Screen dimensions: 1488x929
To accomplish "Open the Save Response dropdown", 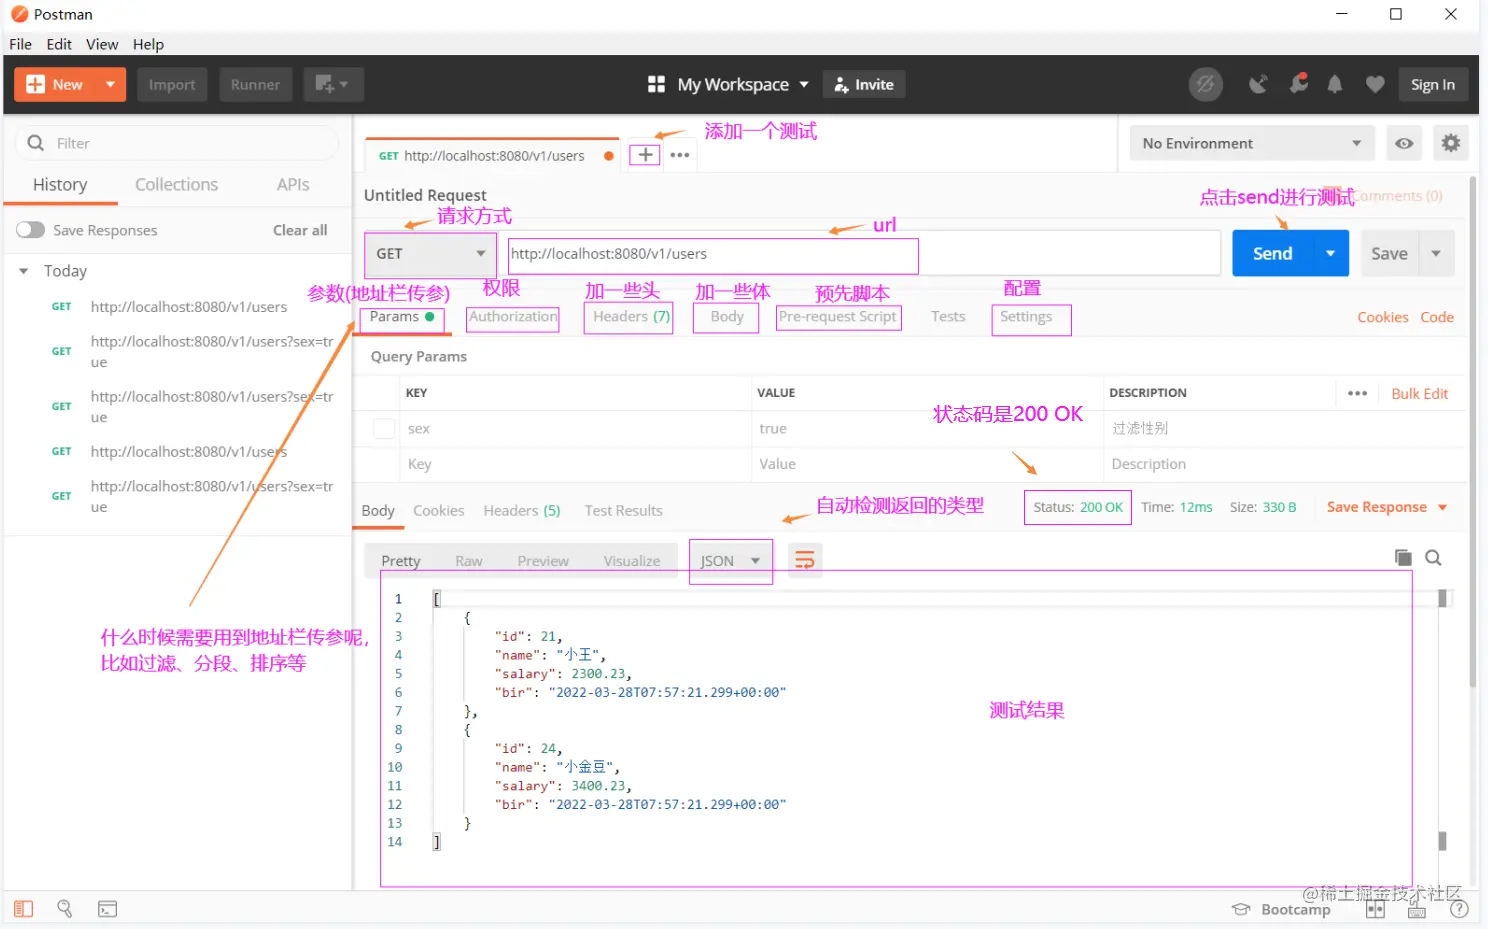I will click(x=1387, y=507).
